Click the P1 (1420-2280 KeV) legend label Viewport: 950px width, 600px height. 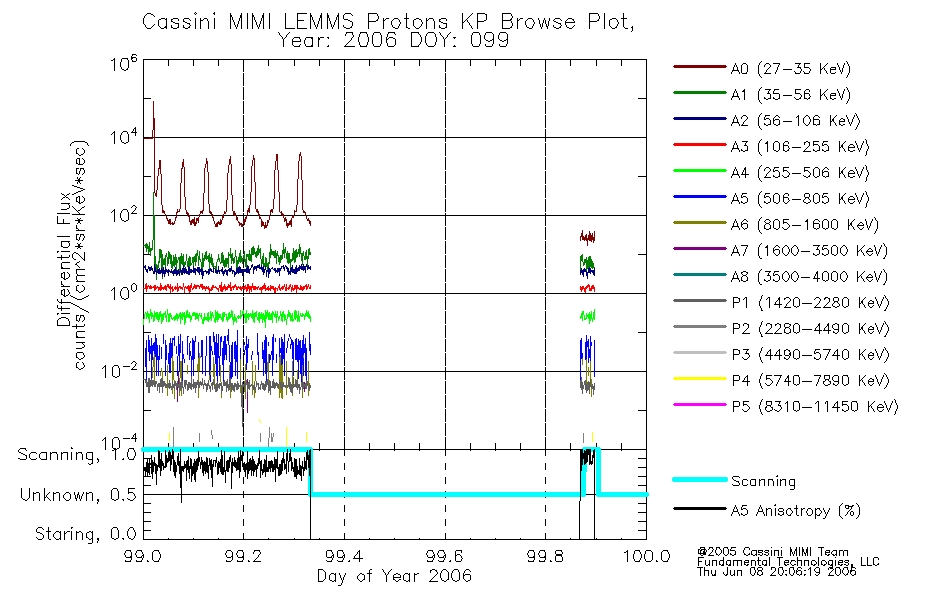pyautogui.click(x=810, y=302)
